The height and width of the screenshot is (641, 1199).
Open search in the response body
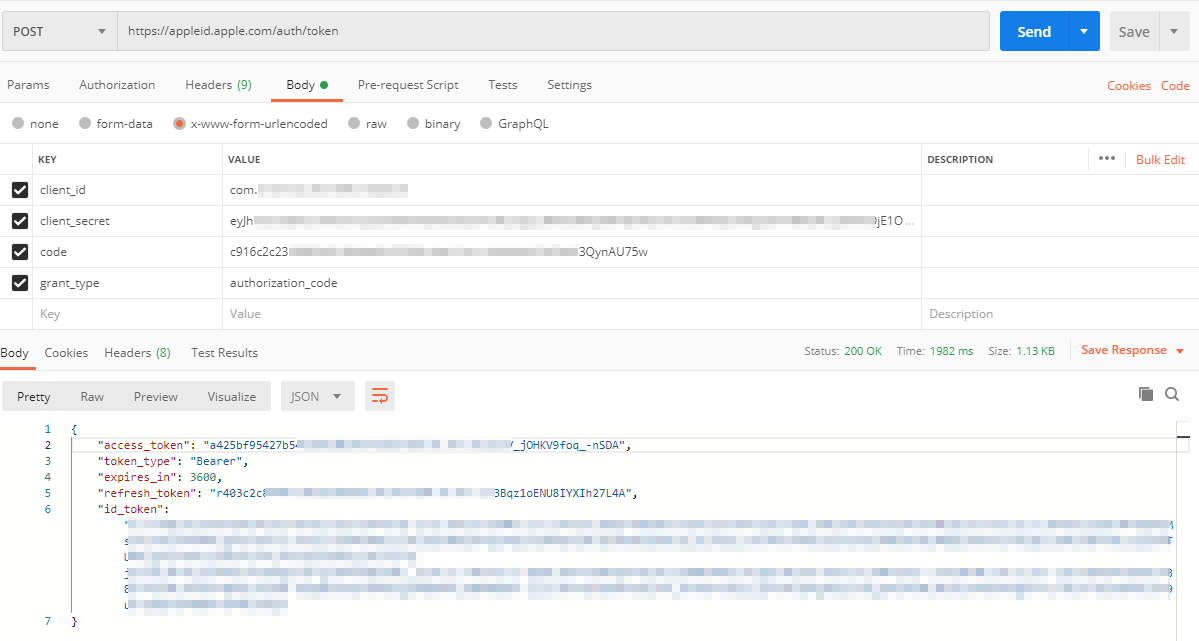(1171, 394)
